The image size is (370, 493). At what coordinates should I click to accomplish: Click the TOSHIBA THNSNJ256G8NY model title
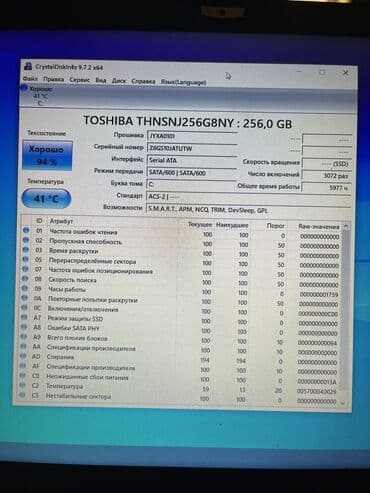point(188,122)
